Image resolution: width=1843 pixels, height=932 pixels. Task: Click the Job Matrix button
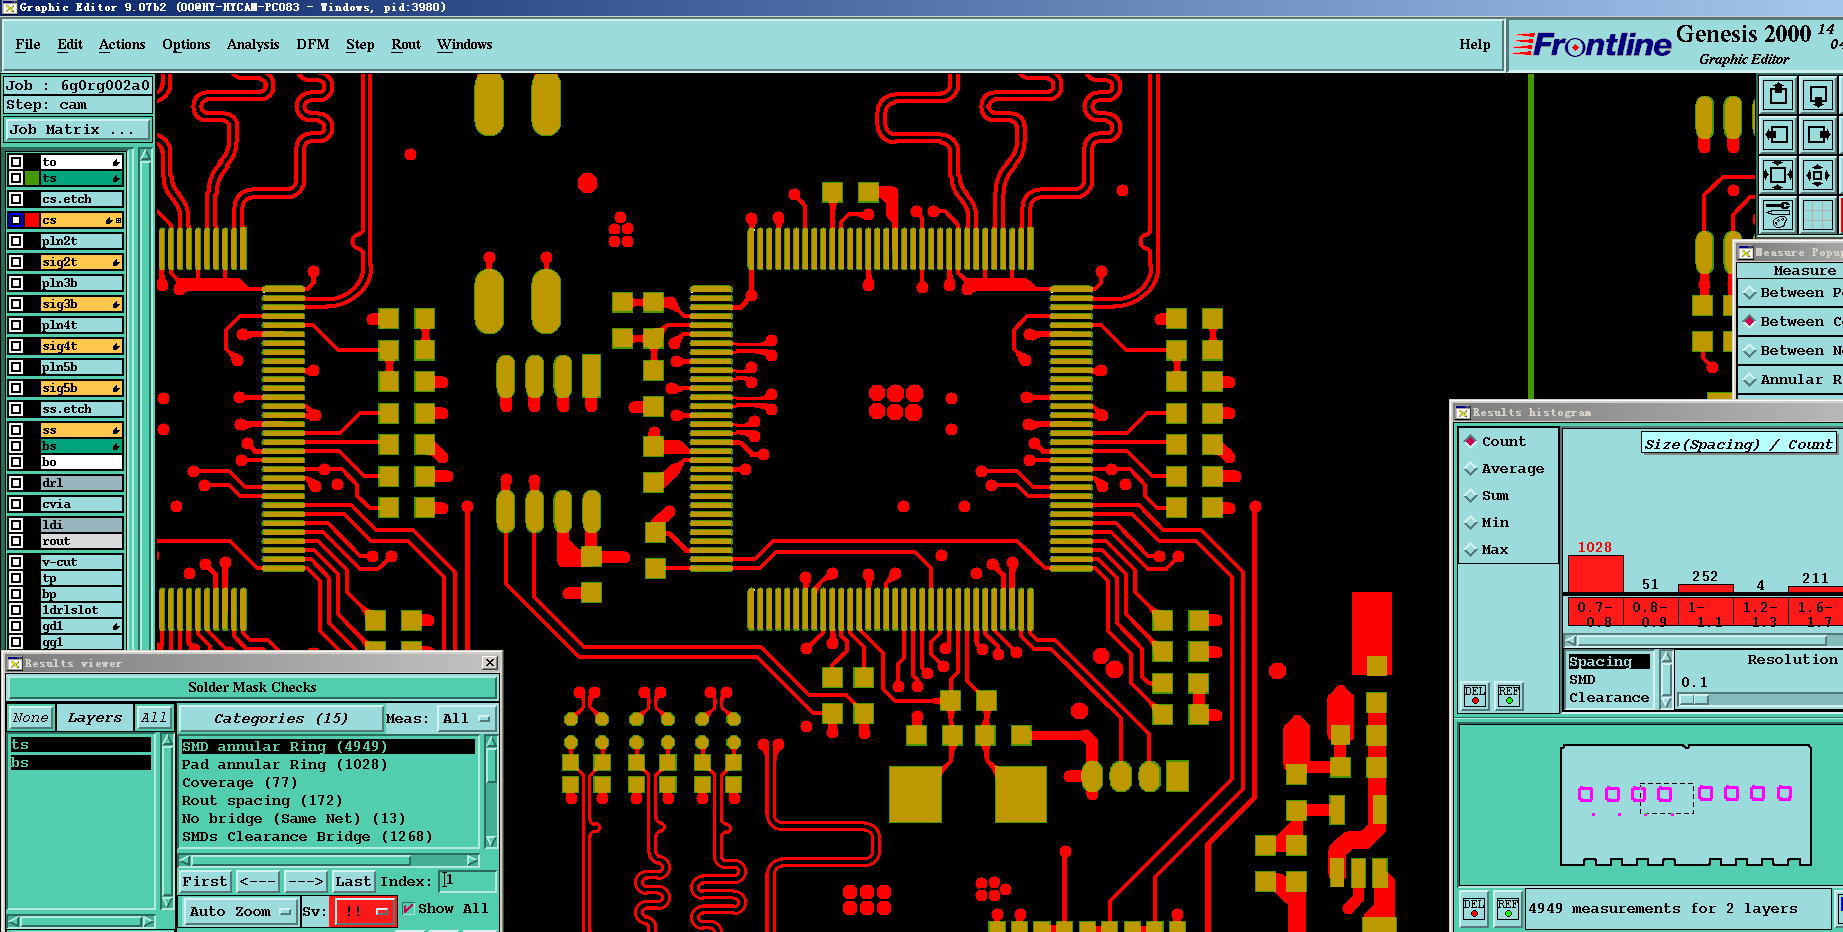[x=78, y=130]
